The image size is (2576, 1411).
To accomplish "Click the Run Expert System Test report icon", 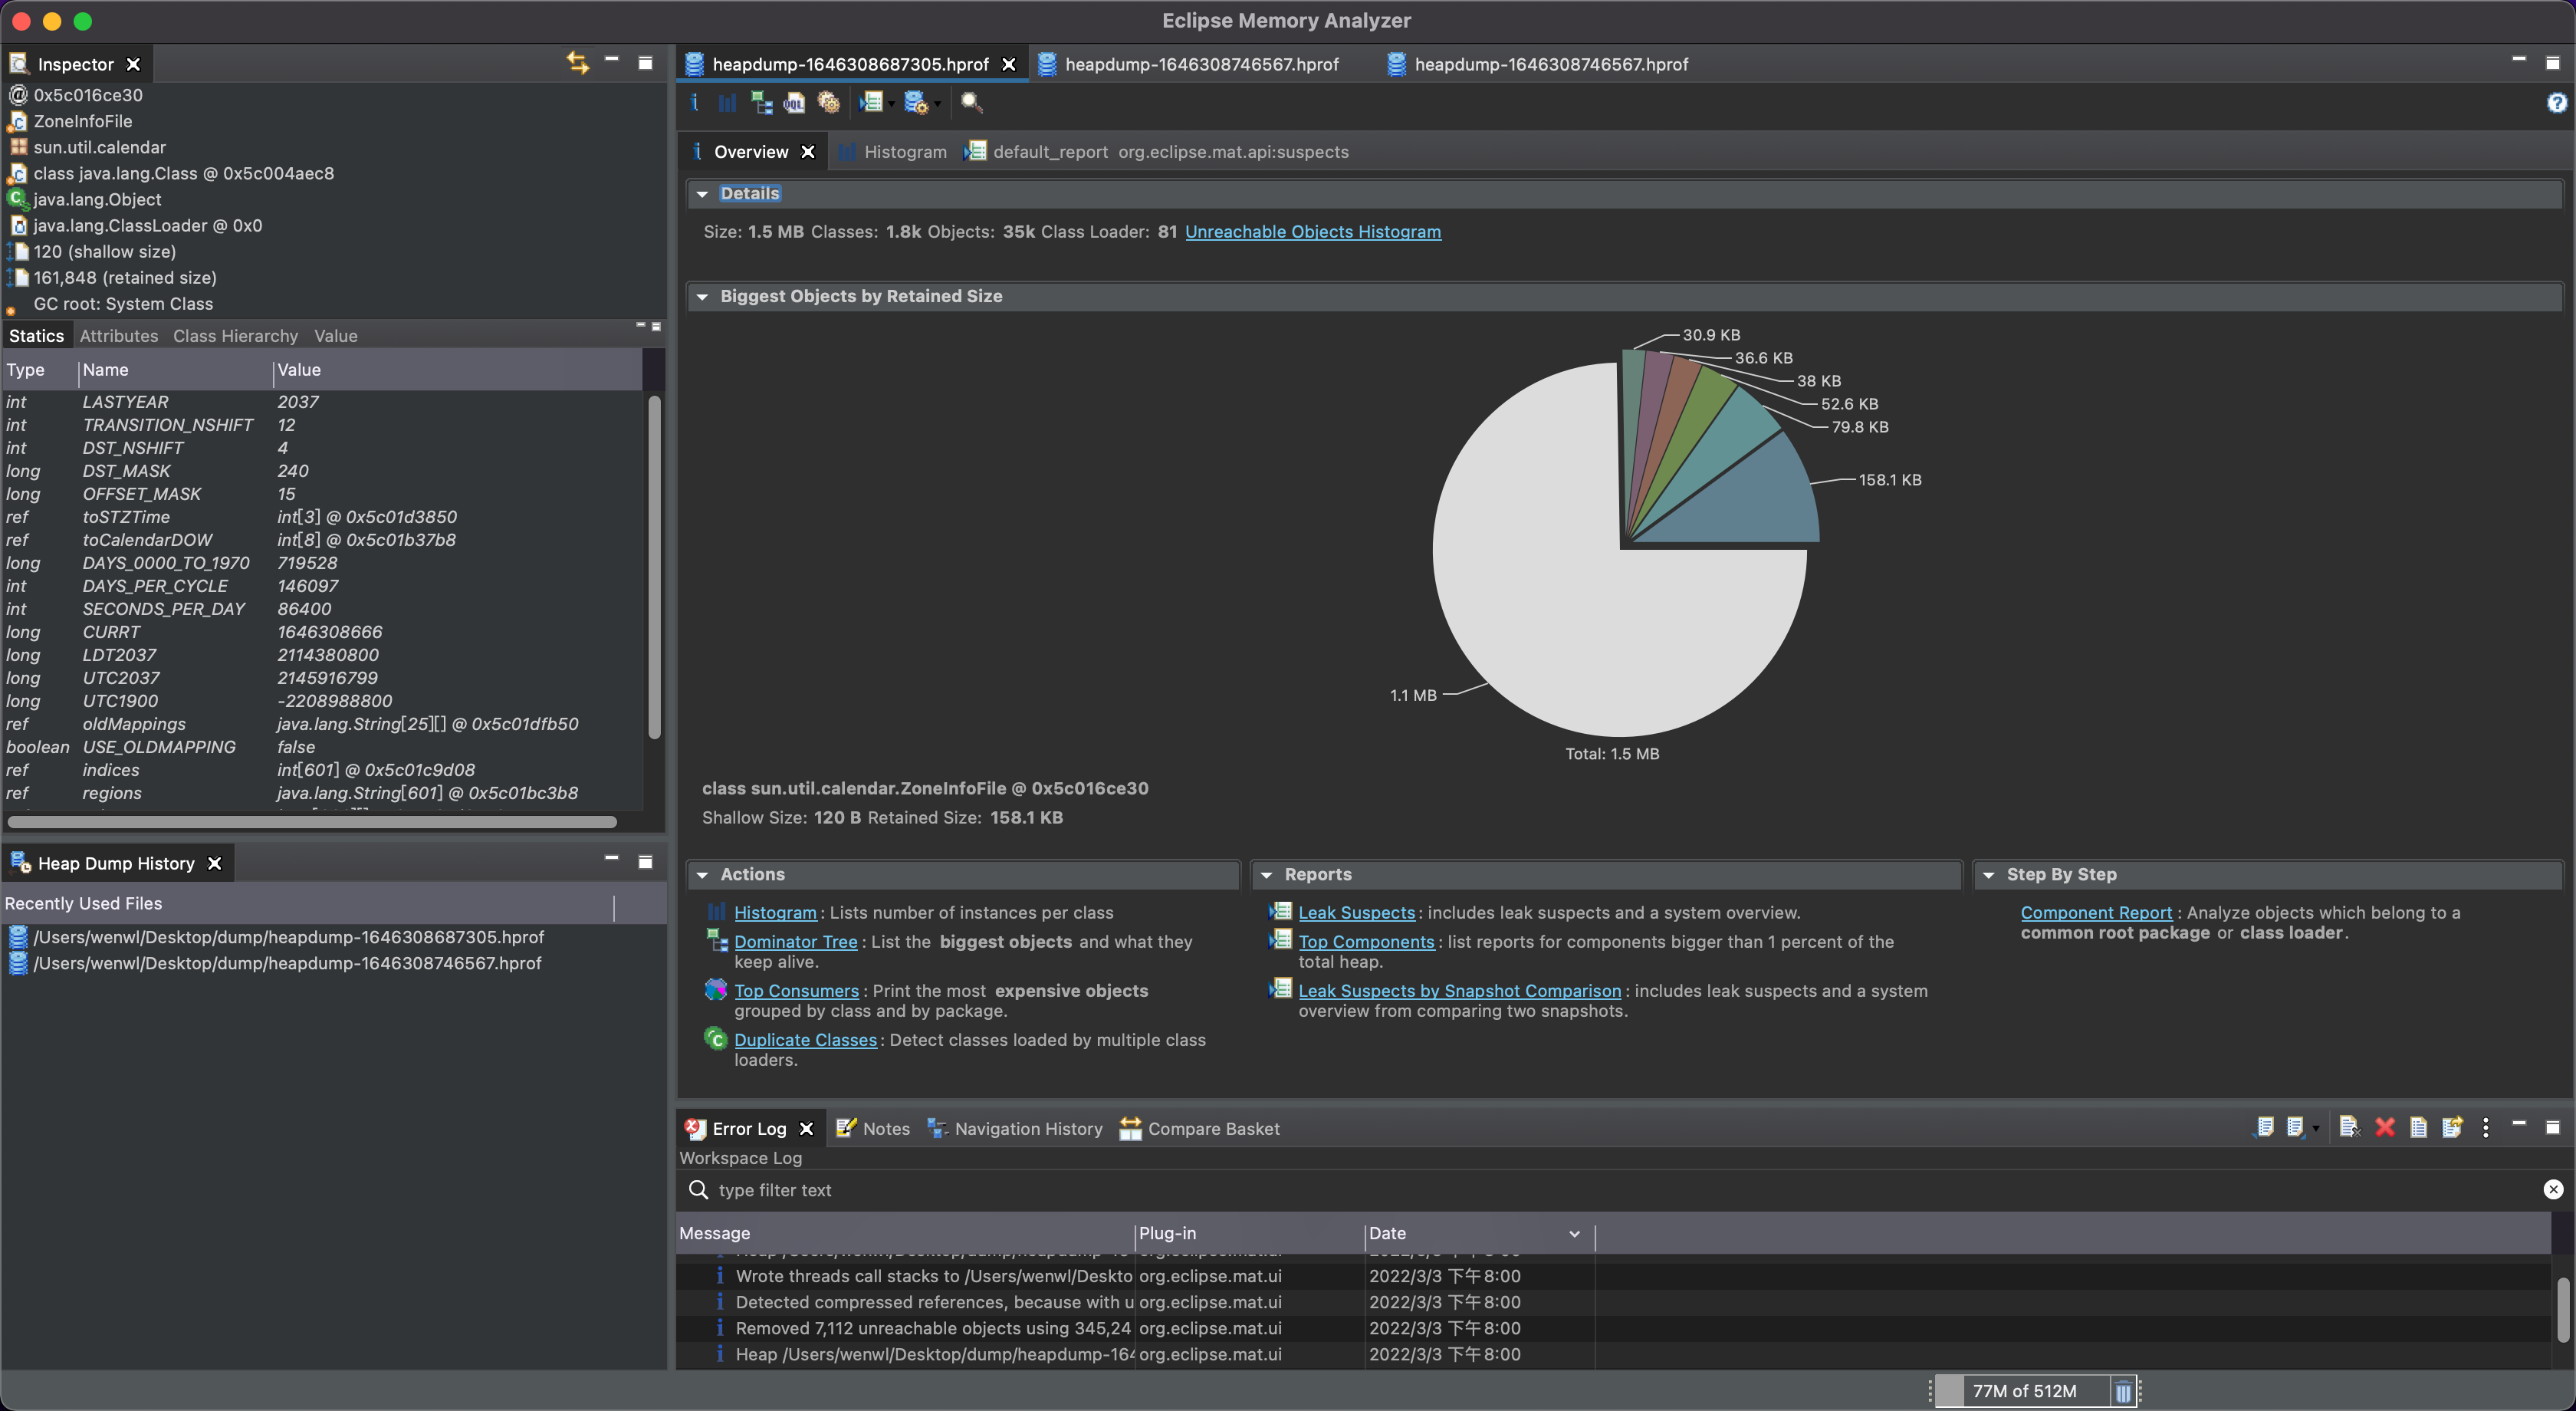I will (871, 102).
